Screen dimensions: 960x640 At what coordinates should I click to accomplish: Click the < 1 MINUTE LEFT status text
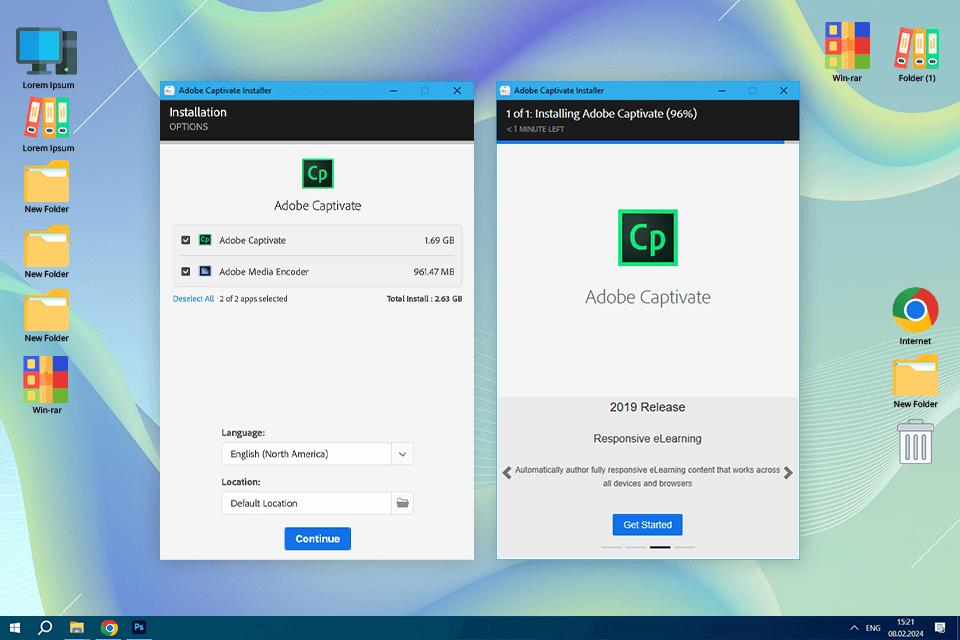tap(535, 129)
